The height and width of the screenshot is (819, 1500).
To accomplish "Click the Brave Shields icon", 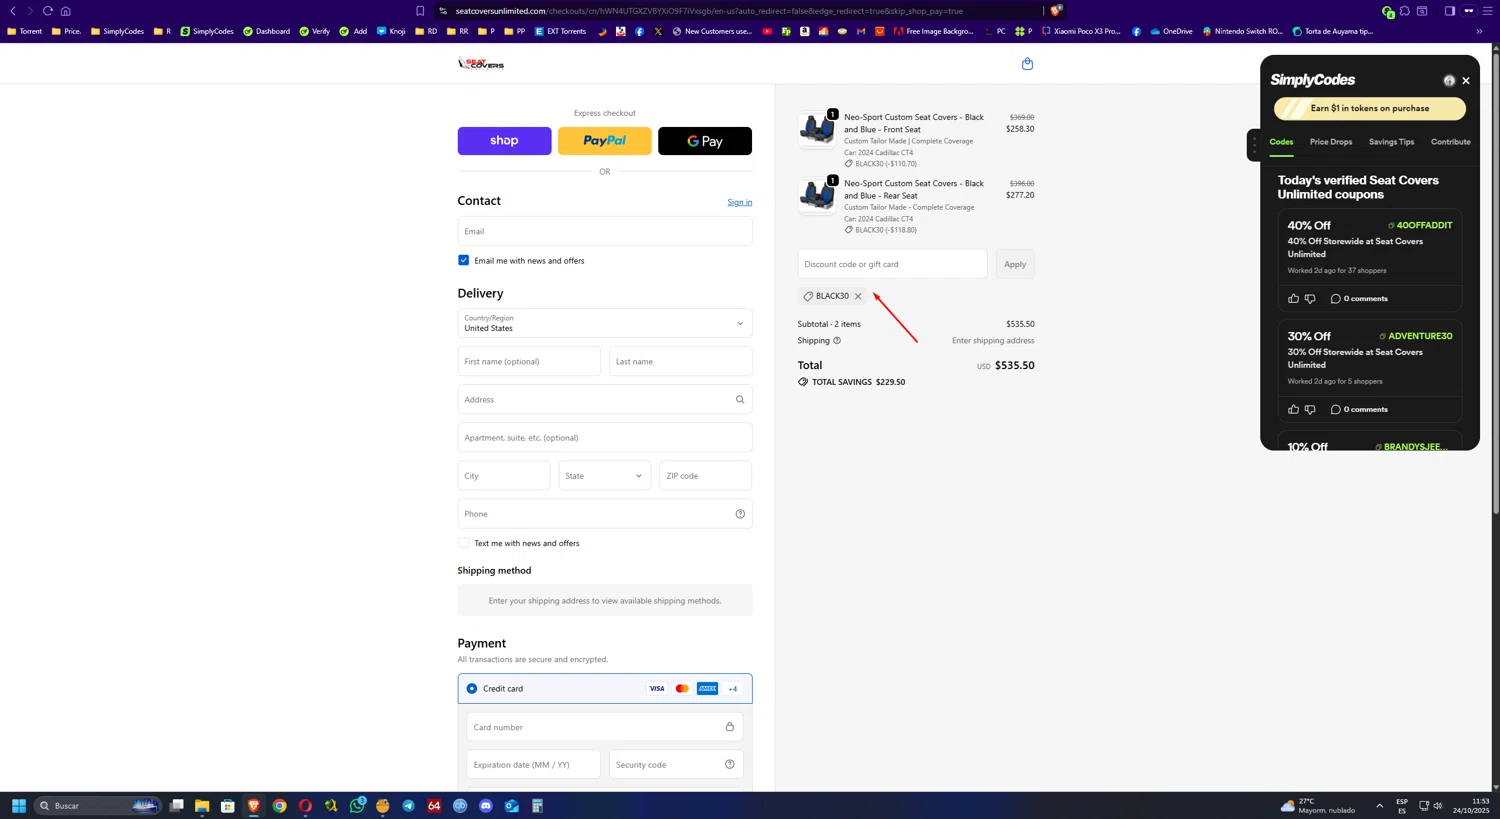I will pos(1056,11).
